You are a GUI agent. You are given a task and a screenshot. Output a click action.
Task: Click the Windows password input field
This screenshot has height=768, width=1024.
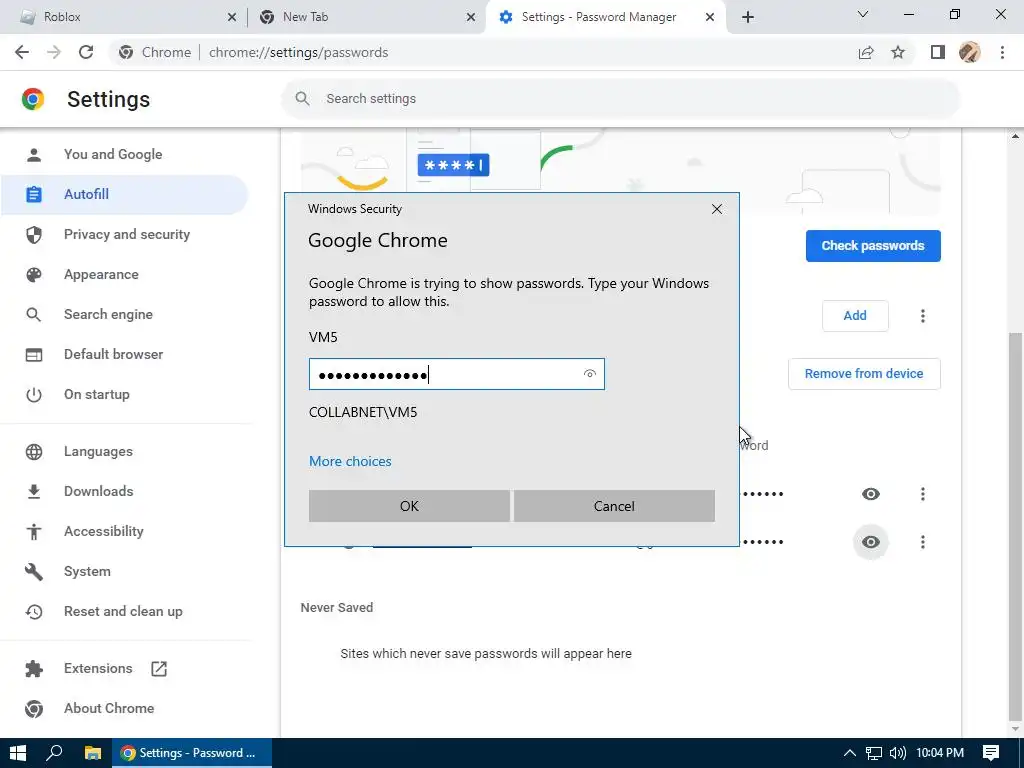coord(456,374)
